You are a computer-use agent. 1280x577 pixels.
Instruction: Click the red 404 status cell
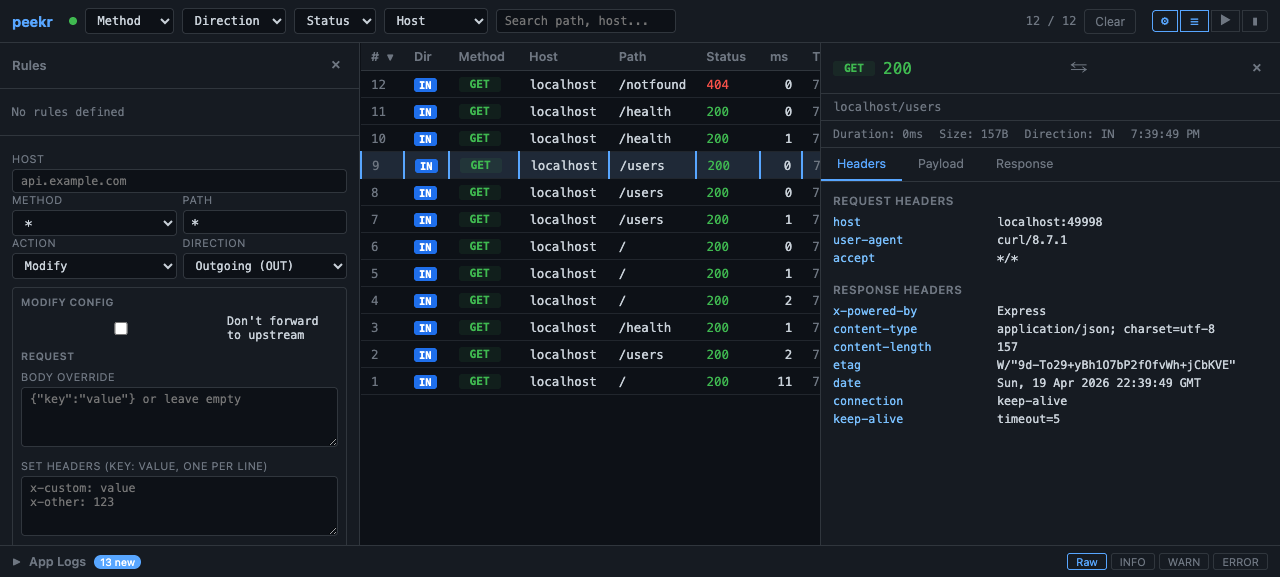click(717, 85)
